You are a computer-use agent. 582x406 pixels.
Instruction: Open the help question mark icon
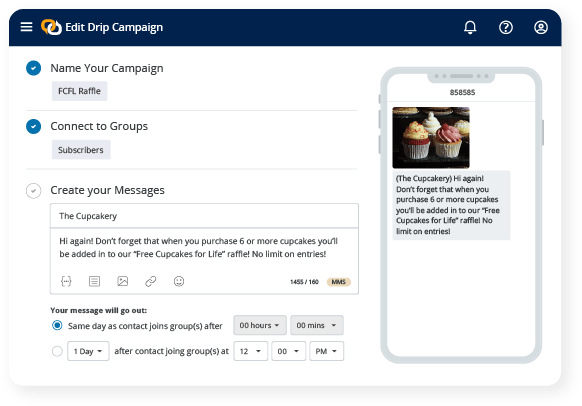506,27
